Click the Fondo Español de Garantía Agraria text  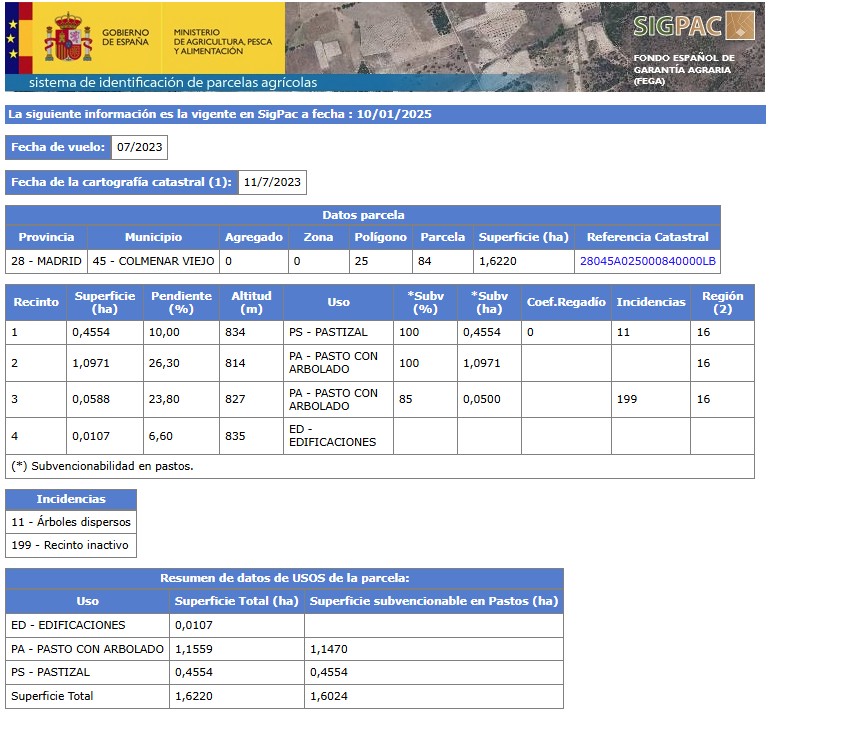pyautogui.click(x=684, y=69)
